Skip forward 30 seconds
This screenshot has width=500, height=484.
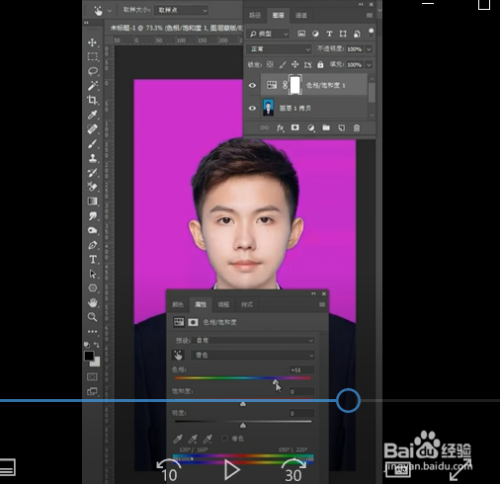293,470
